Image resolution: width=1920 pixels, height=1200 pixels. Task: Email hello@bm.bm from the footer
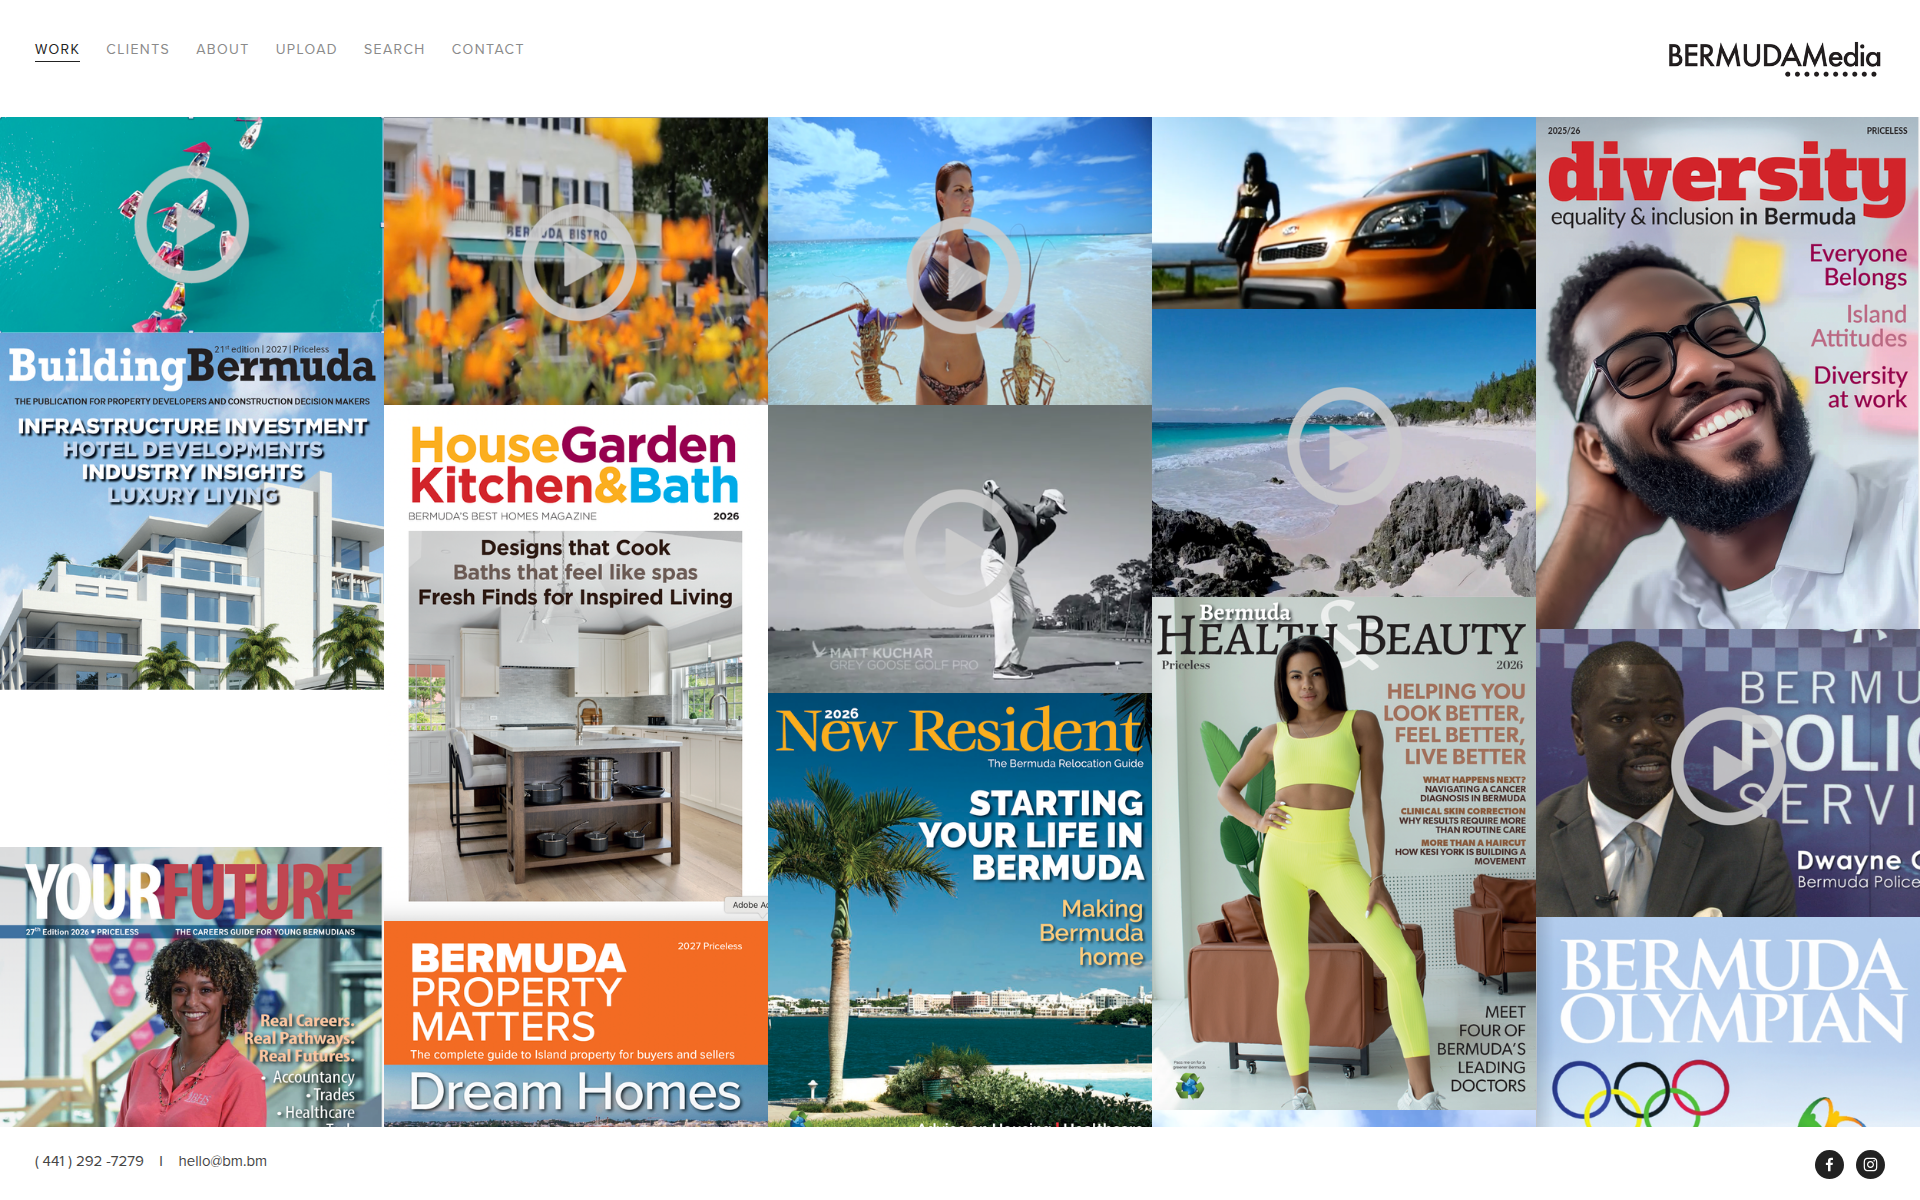222,1161
